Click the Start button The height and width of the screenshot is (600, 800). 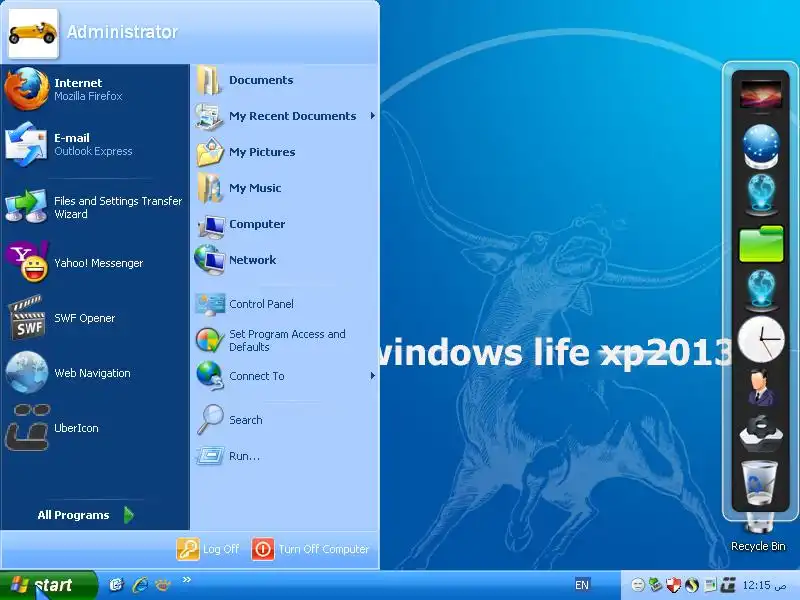click(x=48, y=585)
